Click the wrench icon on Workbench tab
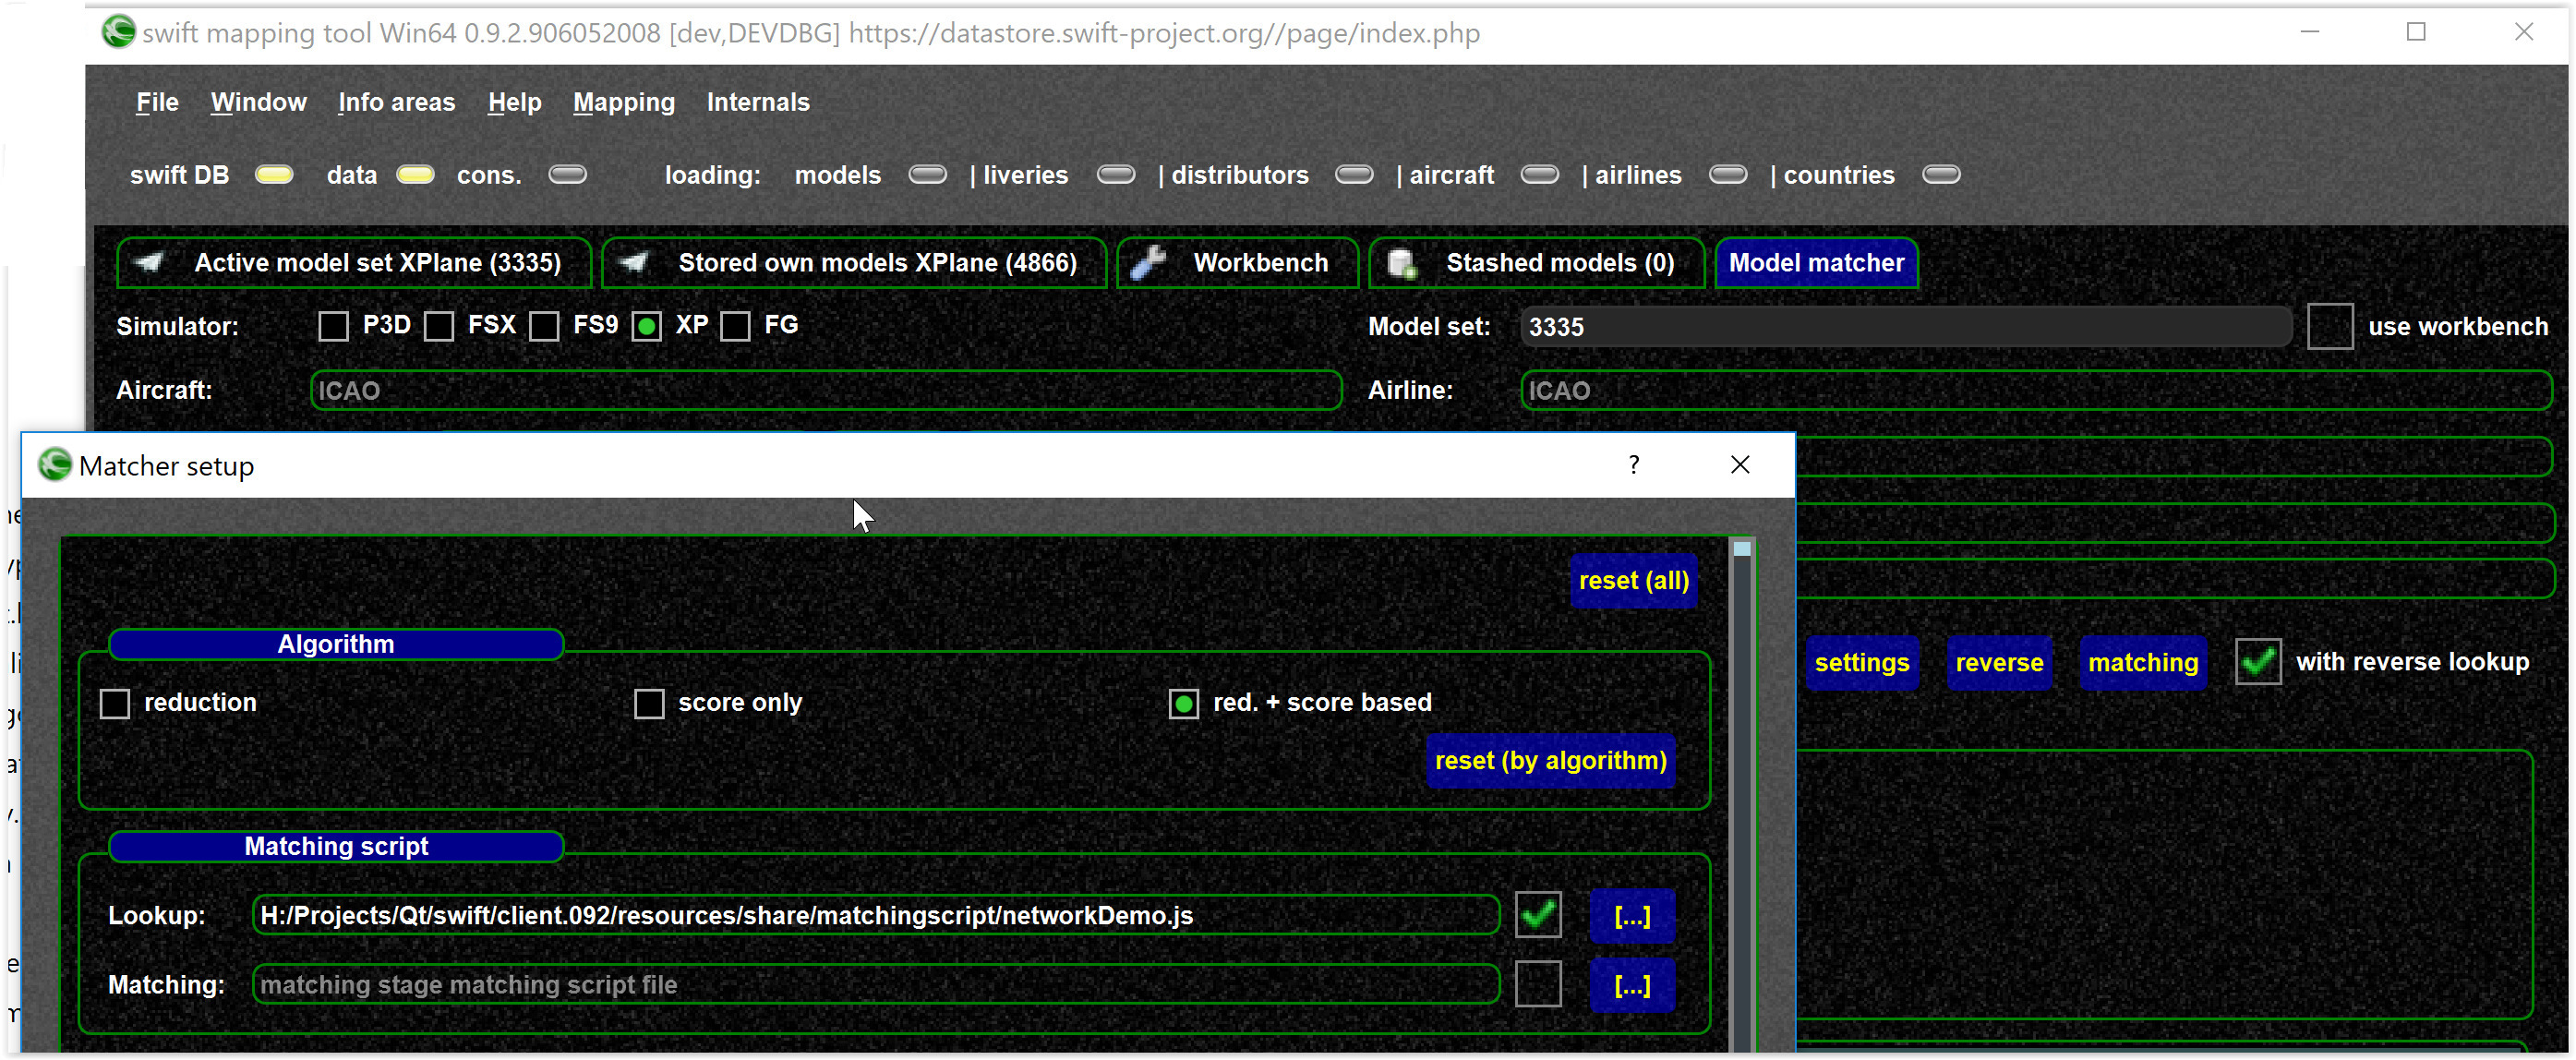2576x1060 pixels. (1148, 263)
